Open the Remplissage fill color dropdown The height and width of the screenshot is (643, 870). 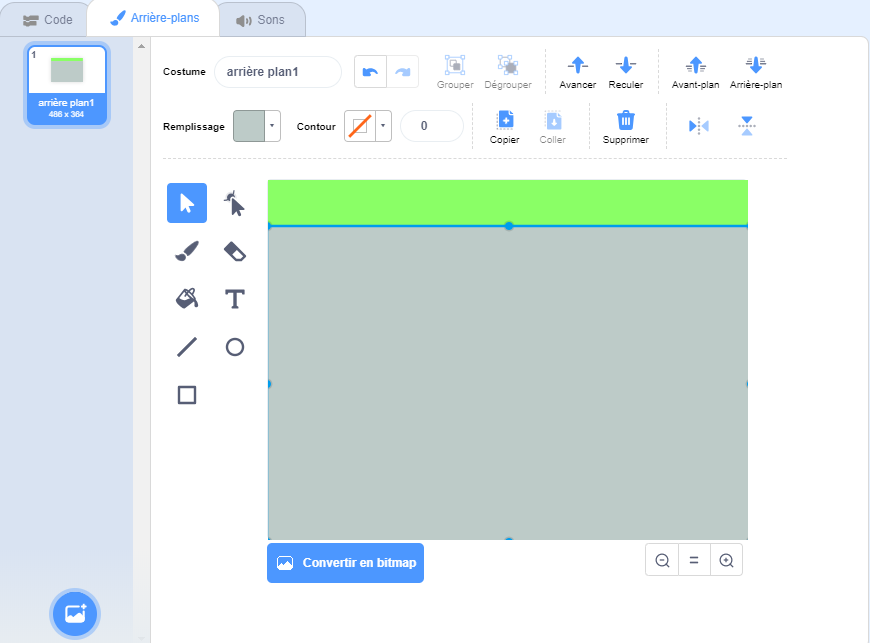click(273, 126)
